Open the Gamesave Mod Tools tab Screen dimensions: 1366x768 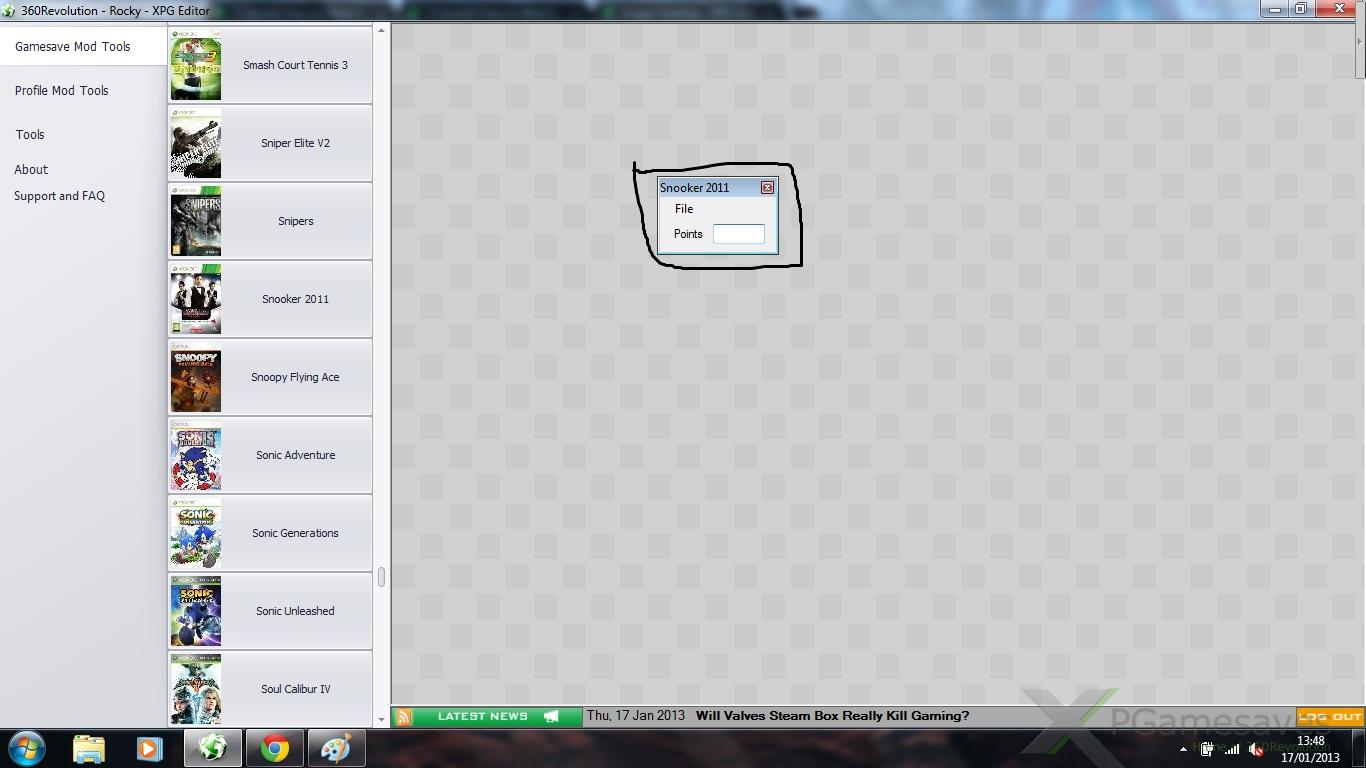coord(73,46)
